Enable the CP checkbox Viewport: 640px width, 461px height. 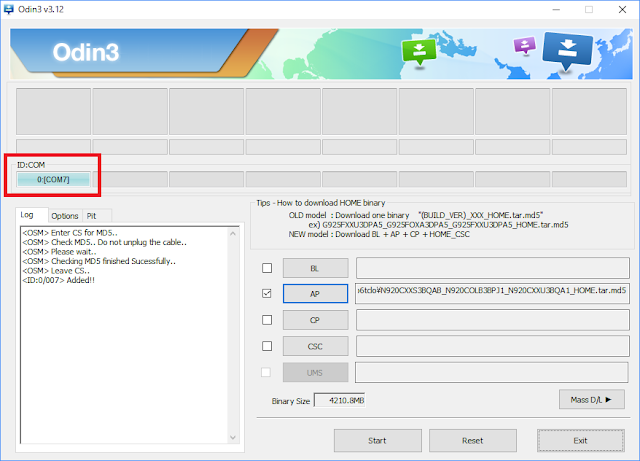(267, 320)
